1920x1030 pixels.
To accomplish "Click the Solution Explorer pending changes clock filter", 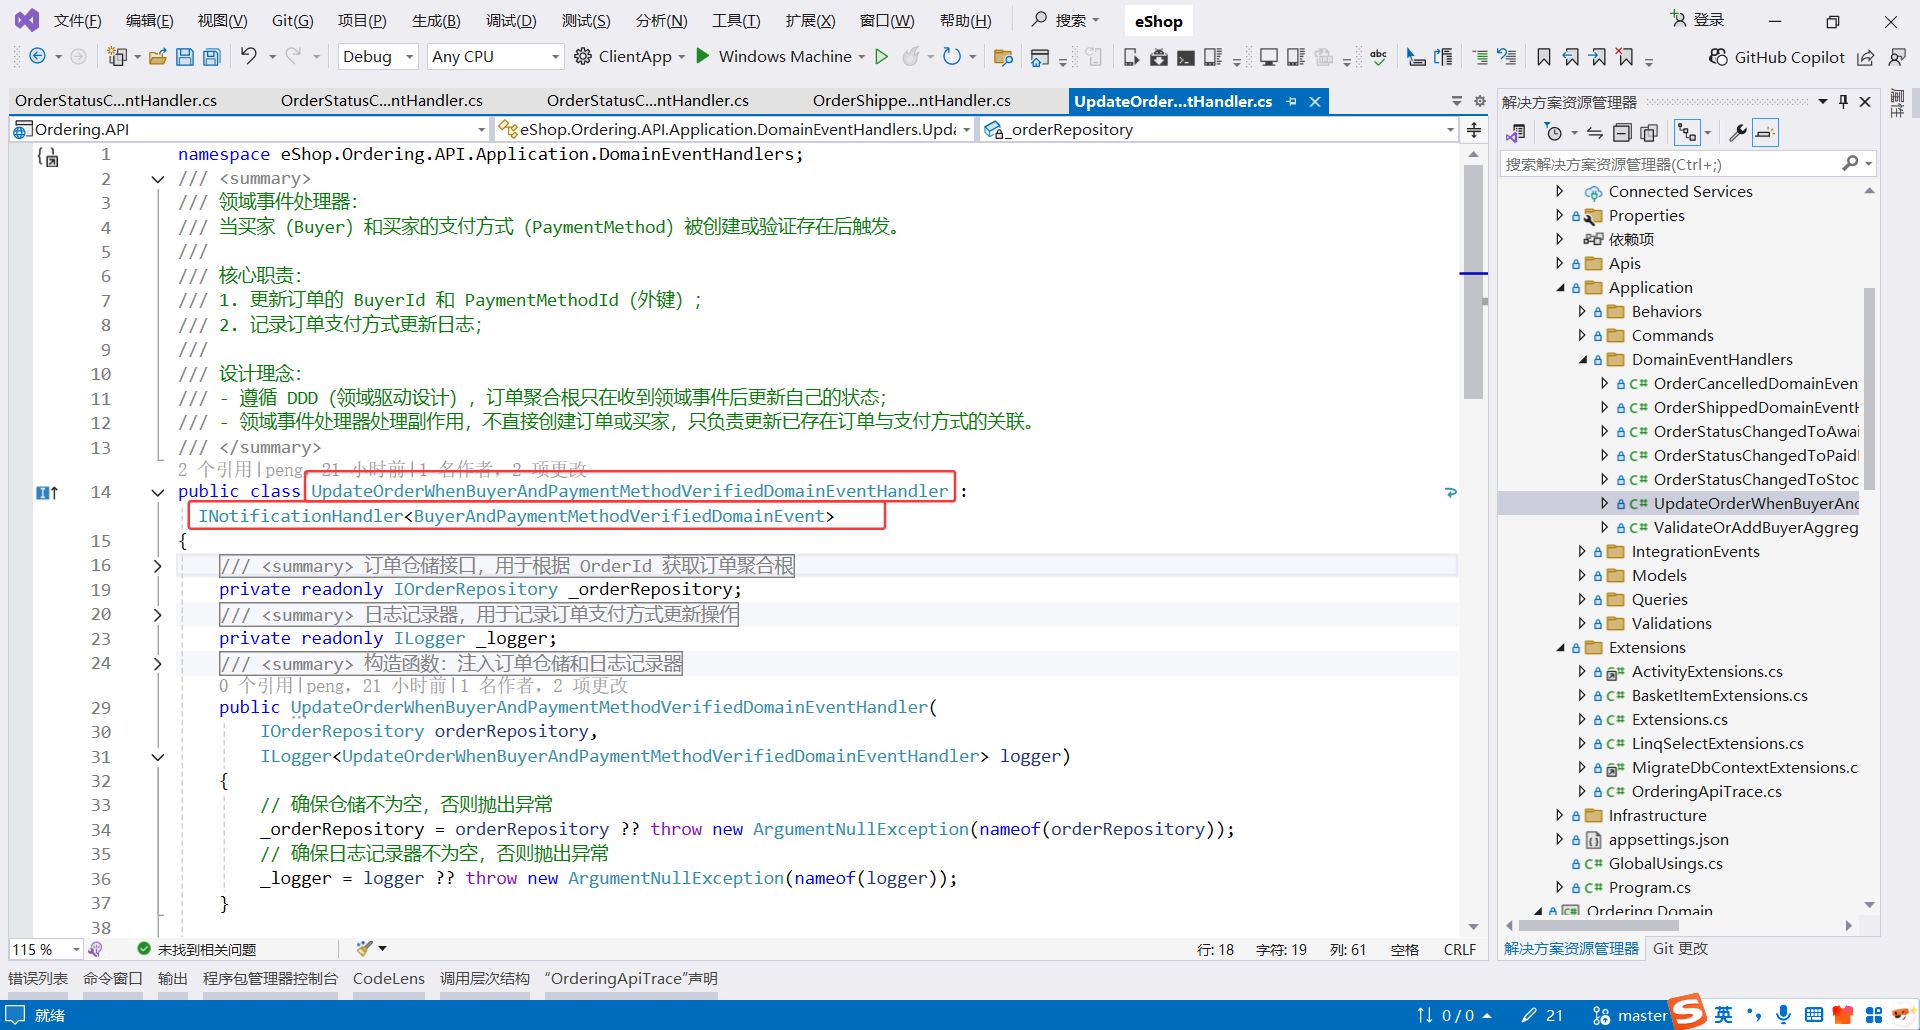I will pyautogui.click(x=1553, y=132).
